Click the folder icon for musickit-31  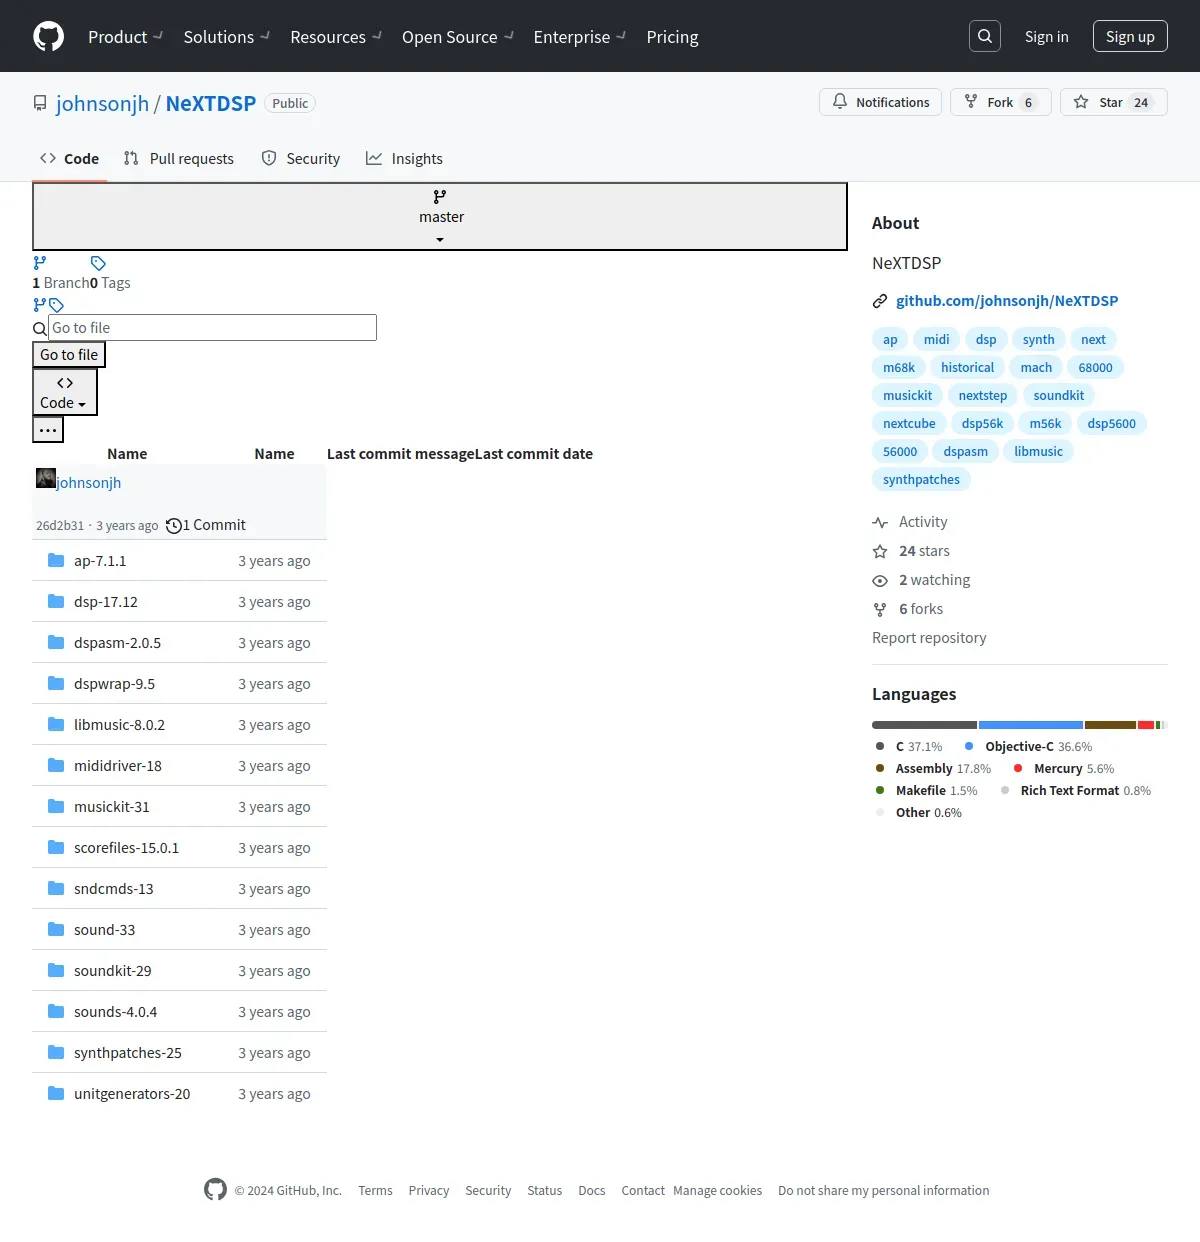pos(56,806)
